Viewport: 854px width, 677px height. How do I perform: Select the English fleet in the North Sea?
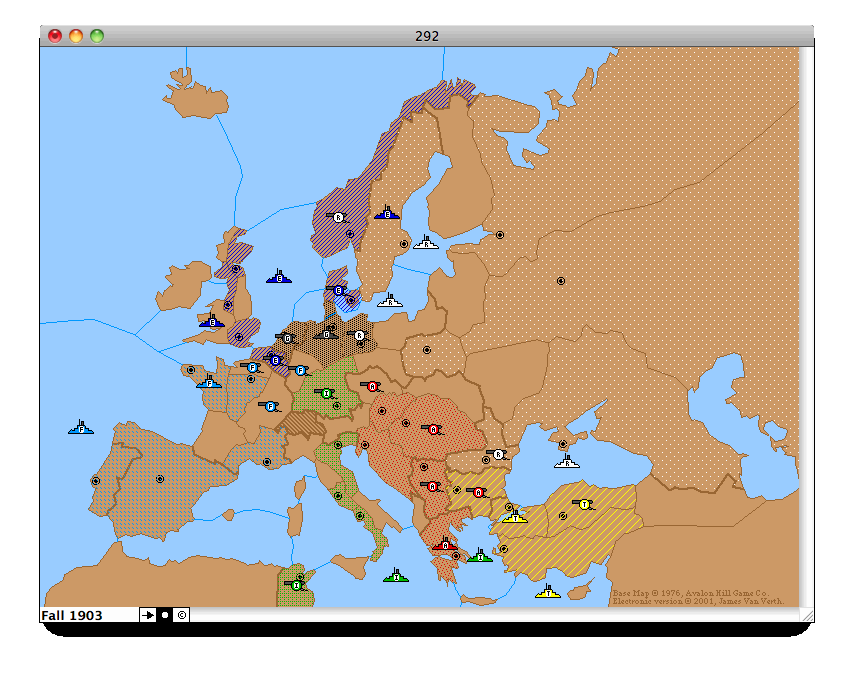[279, 277]
